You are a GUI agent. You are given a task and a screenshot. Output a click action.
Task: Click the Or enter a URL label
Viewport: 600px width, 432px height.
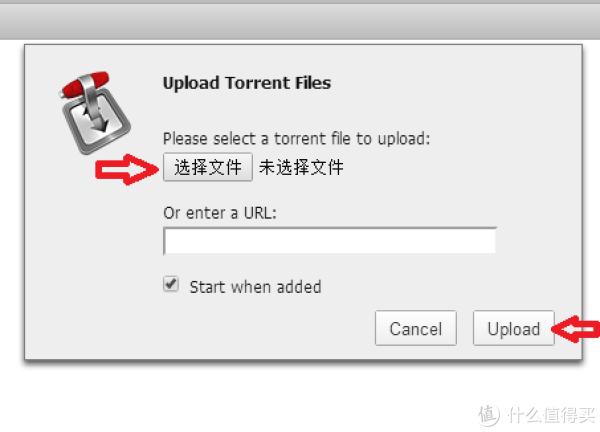[220, 213]
